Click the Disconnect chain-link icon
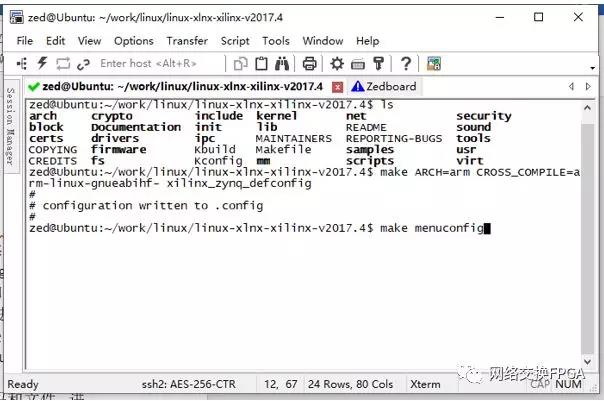This screenshot has width=604, height=401. (83, 64)
